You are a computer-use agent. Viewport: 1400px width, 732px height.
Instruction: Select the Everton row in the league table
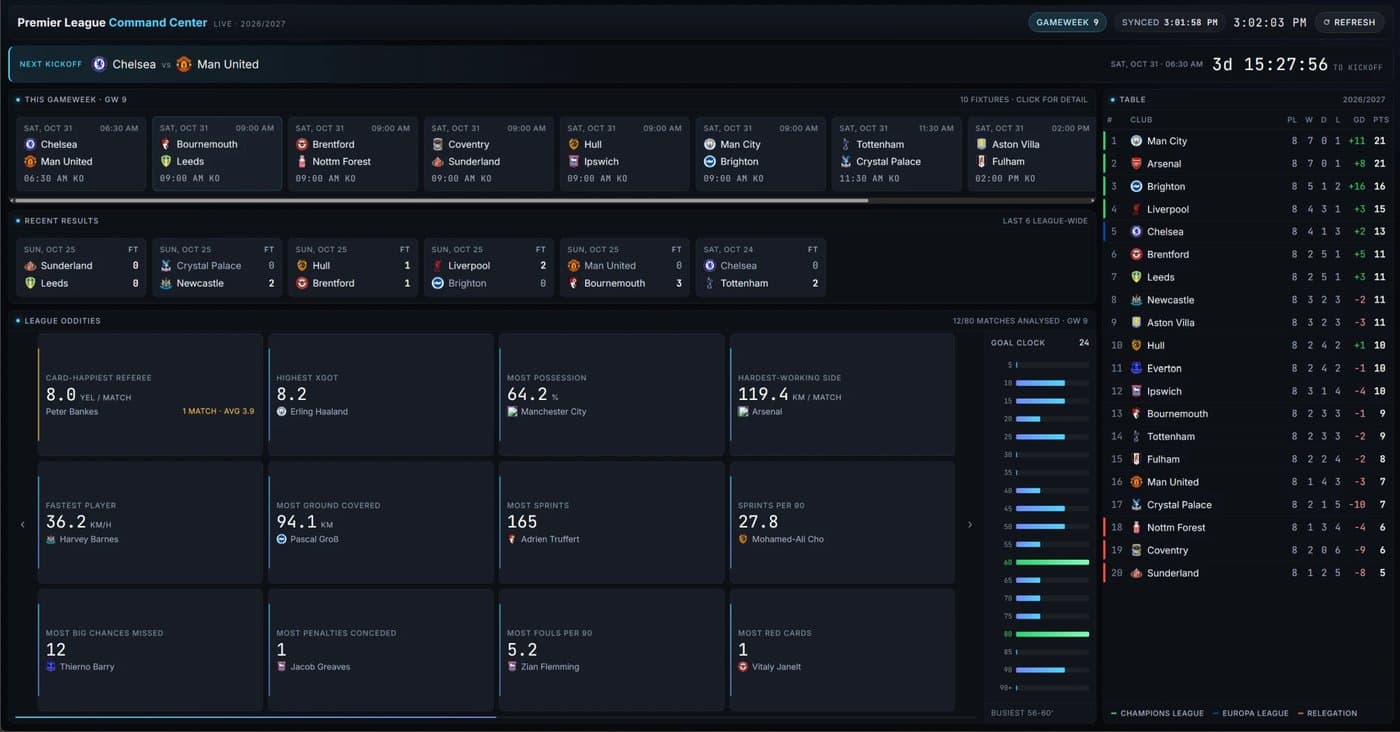[x=1247, y=368]
